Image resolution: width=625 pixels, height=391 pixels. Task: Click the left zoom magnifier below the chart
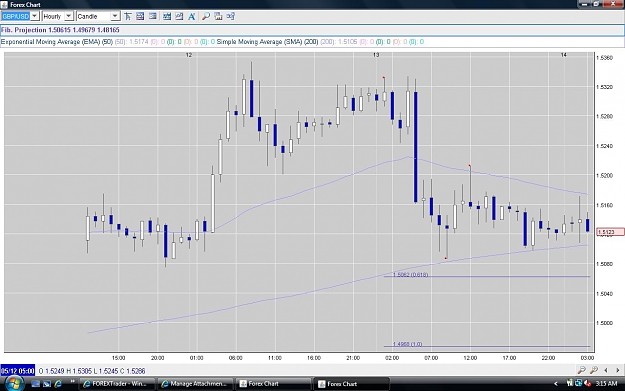pos(582,370)
